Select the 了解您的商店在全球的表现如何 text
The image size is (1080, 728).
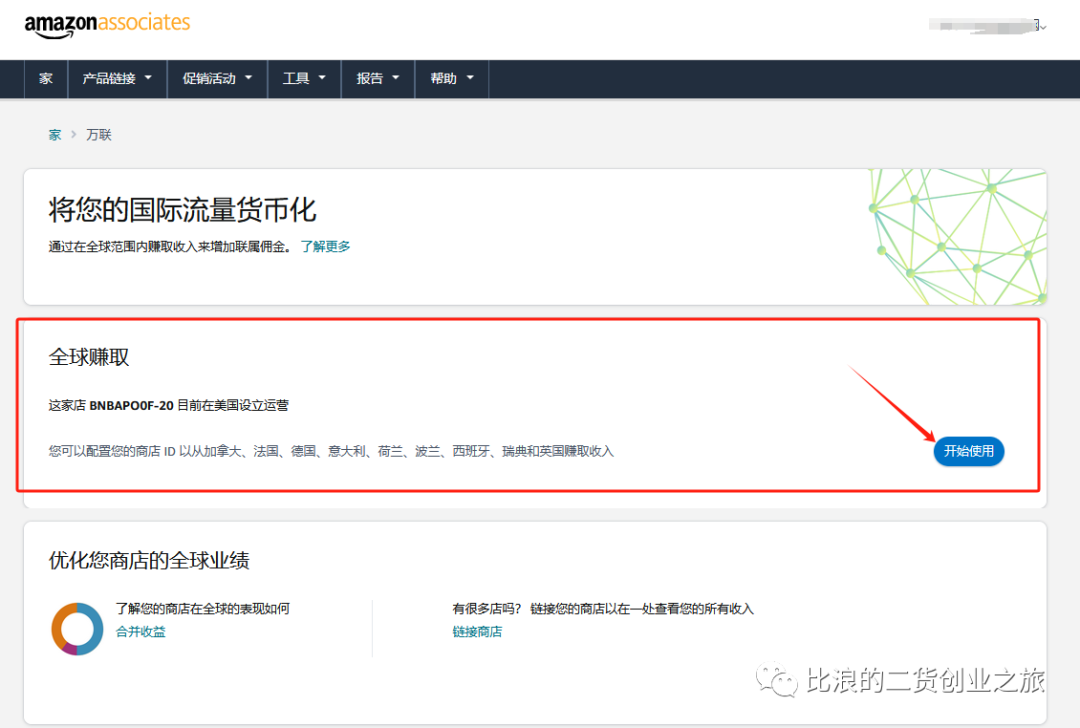pos(202,609)
